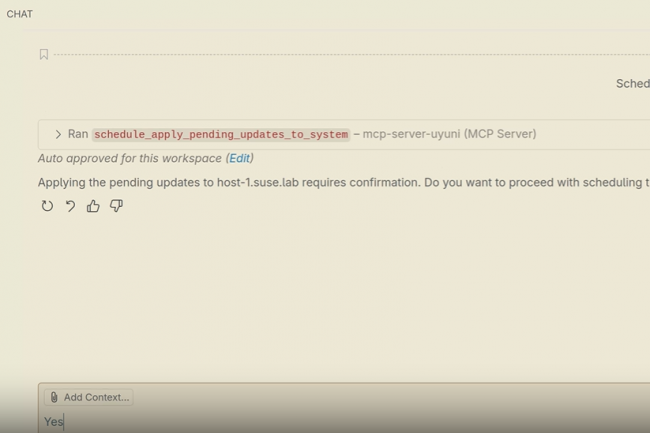Click the mcp-server-uyuni (MCP Server) label
Screen dimensions: 650x433
450,134
